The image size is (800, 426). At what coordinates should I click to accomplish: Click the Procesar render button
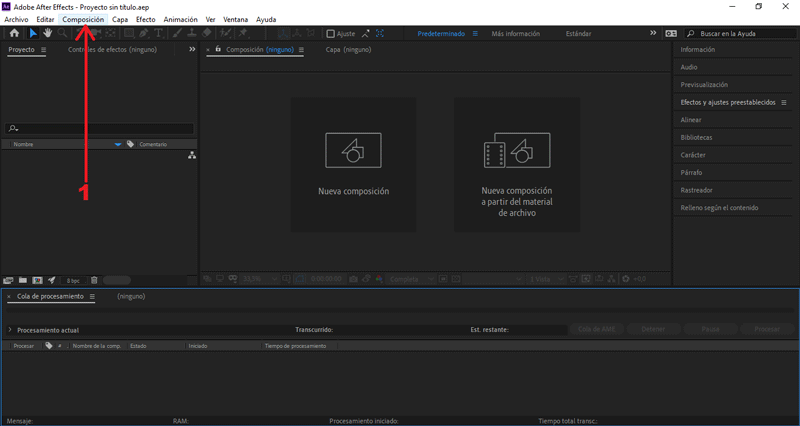[767, 329]
